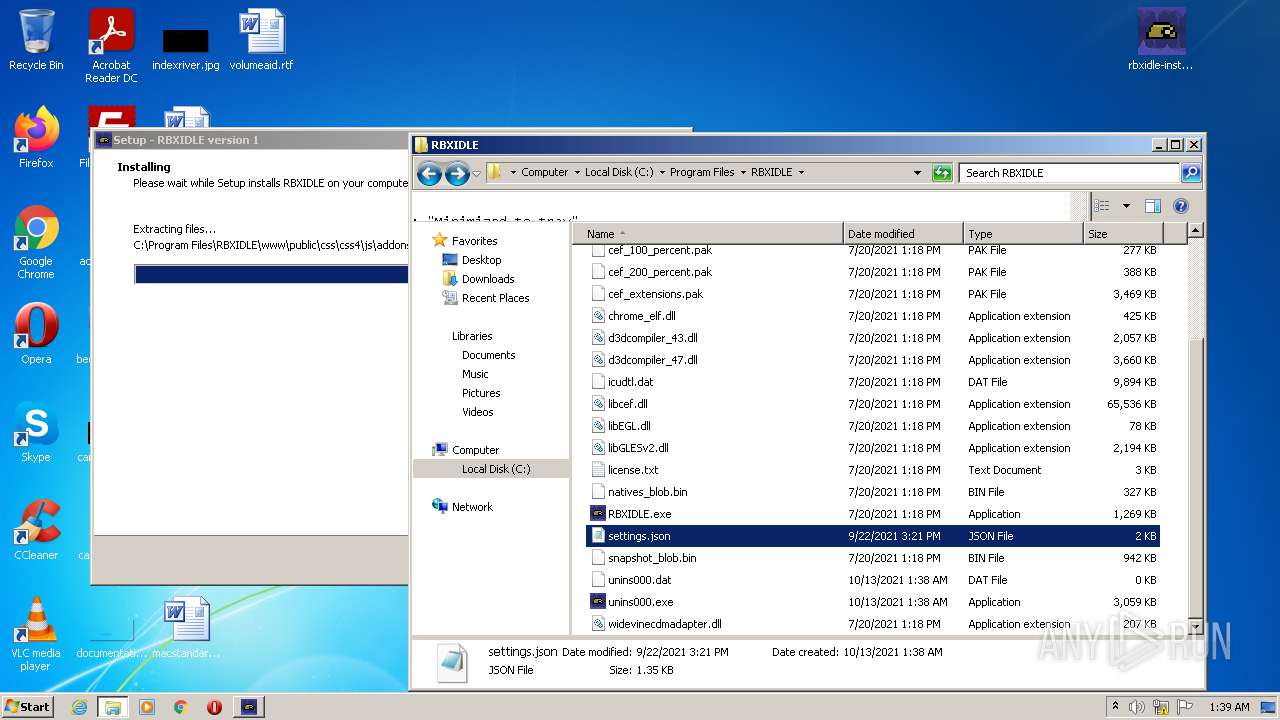Open VLC media player shortcut

(36, 634)
